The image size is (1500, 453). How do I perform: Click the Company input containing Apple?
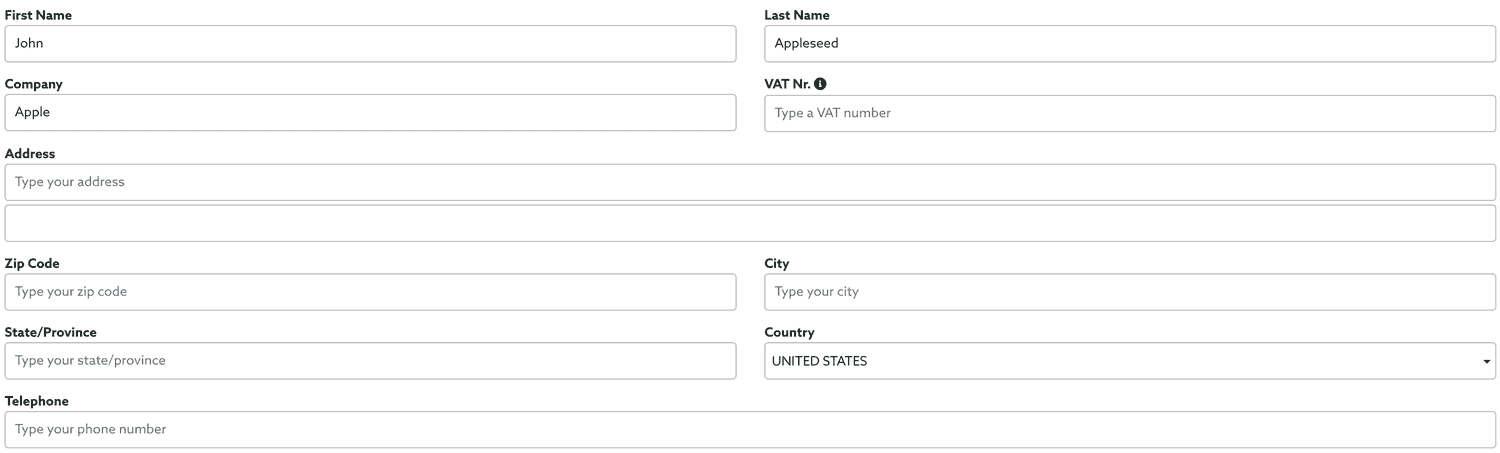(370, 113)
